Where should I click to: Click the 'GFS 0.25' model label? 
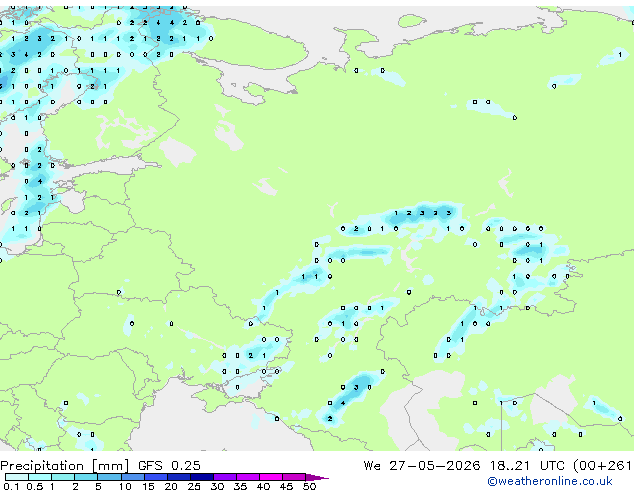pos(169,466)
